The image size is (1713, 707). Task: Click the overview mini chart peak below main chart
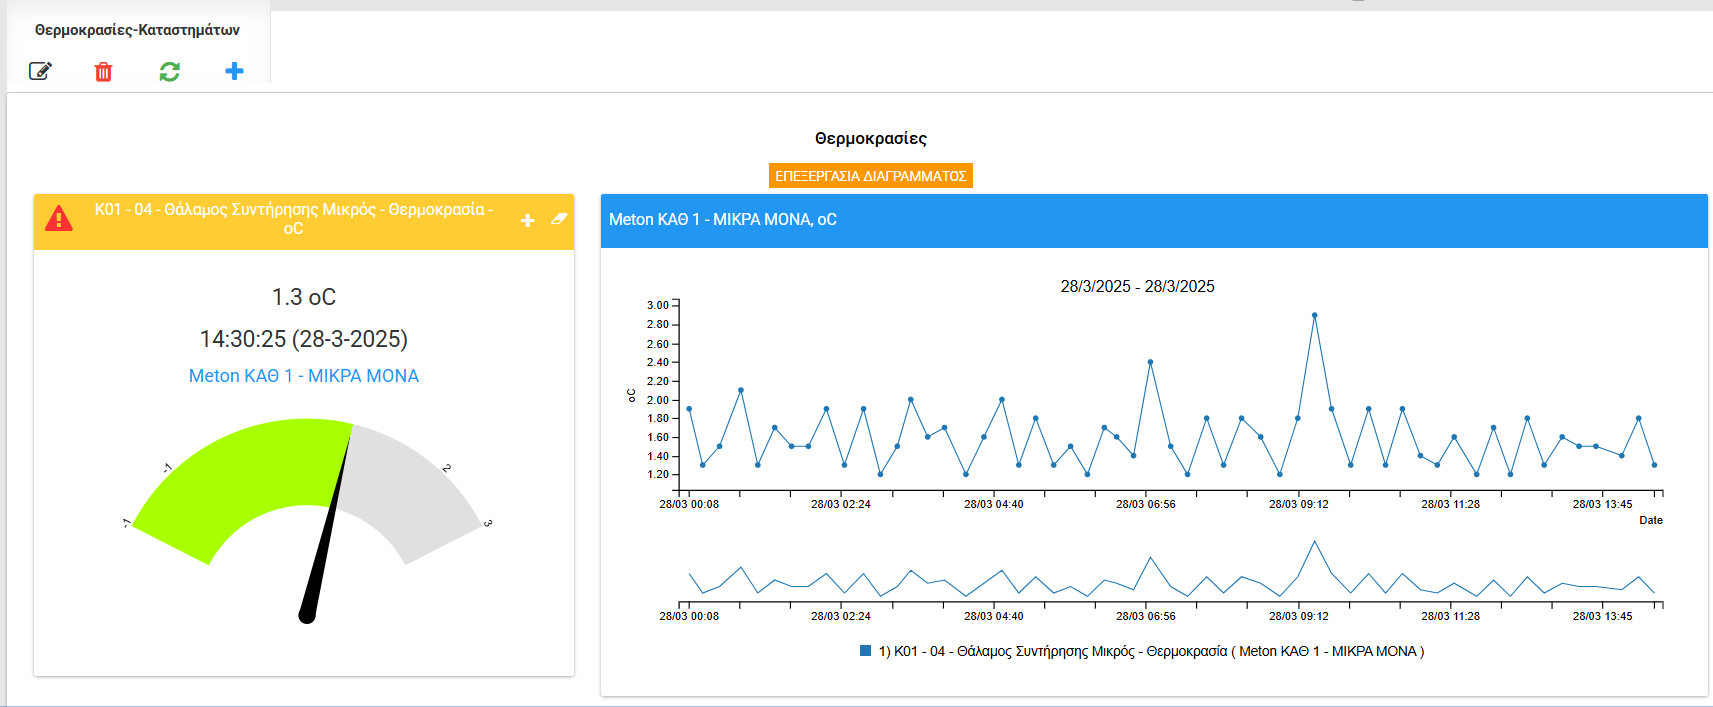pyautogui.click(x=1314, y=542)
